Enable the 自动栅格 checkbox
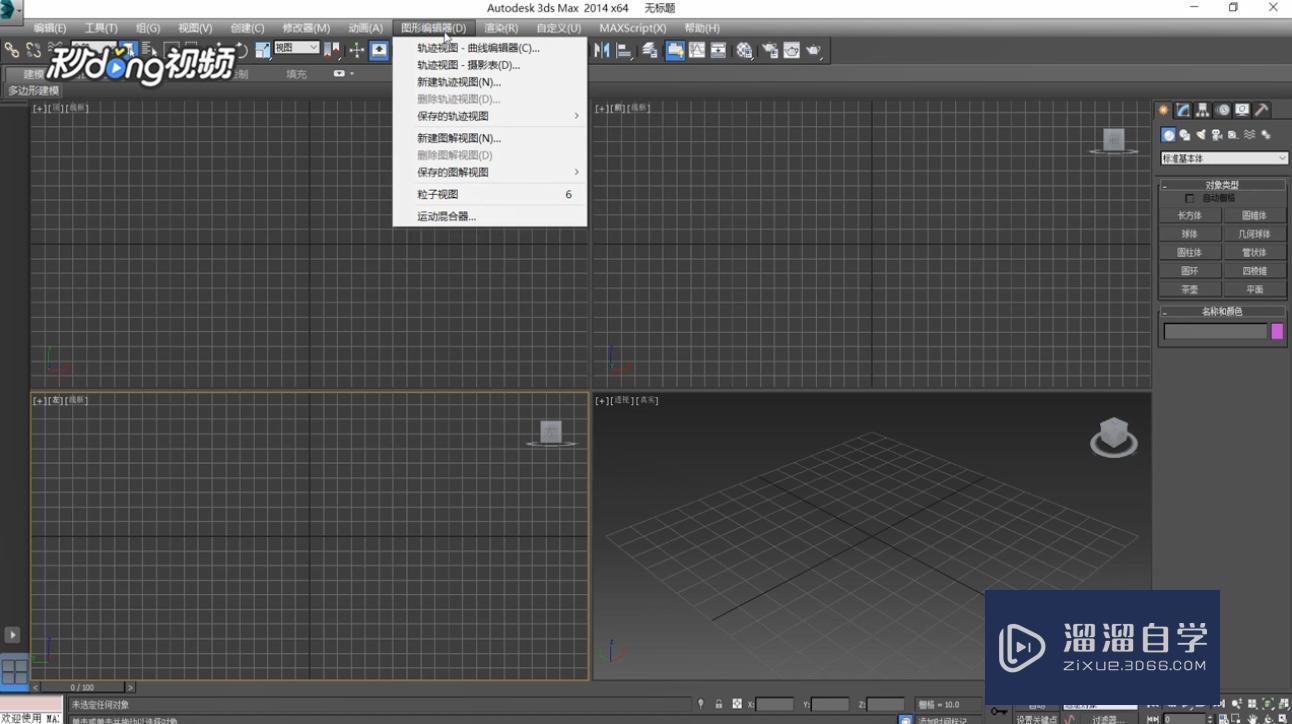The width and height of the screenshot is (1292, 724). [x=1190, y=197]
